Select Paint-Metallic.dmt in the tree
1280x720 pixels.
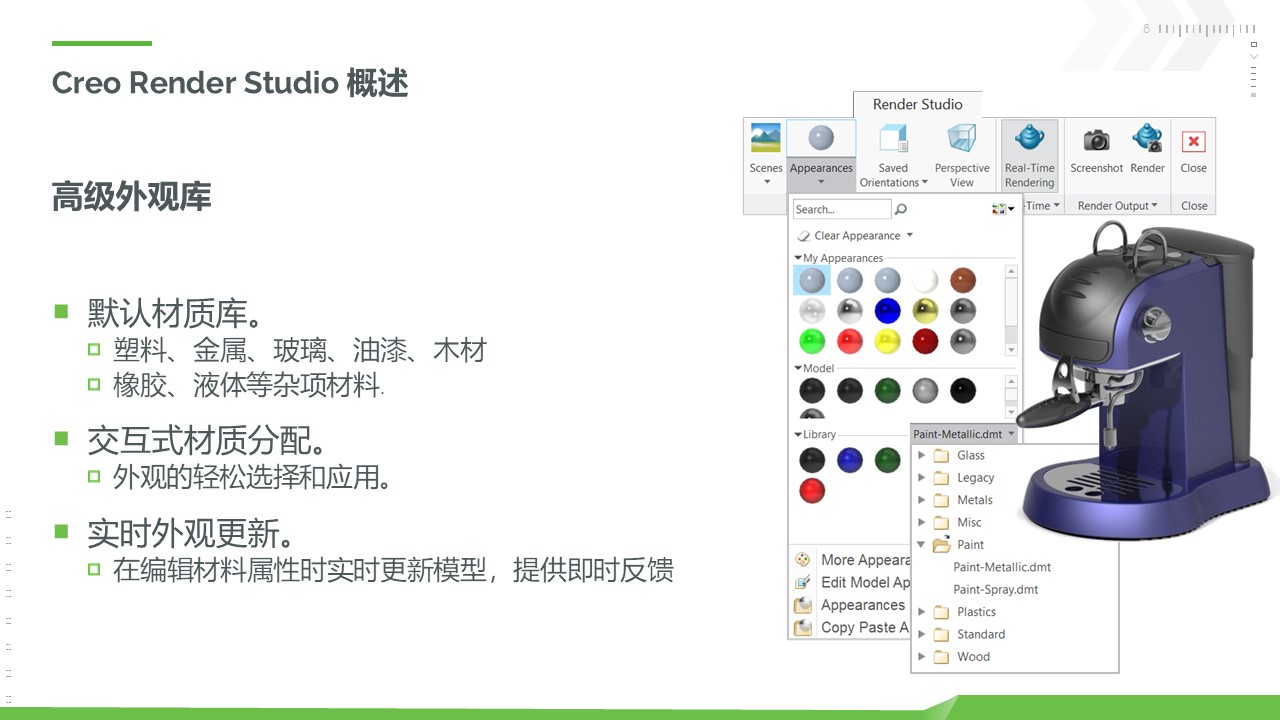coord(1002,567)
